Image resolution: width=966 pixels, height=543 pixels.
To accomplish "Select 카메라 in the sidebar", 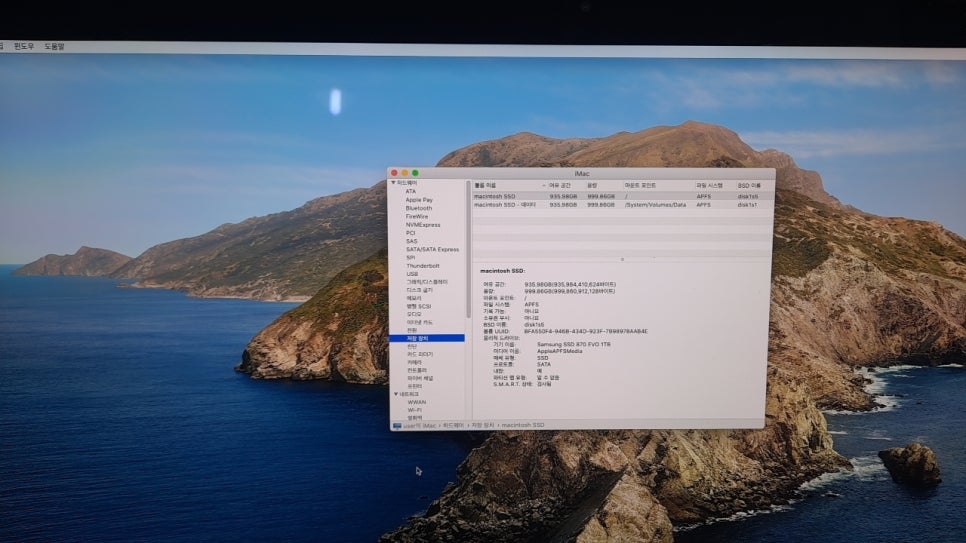I will [415, 362].
